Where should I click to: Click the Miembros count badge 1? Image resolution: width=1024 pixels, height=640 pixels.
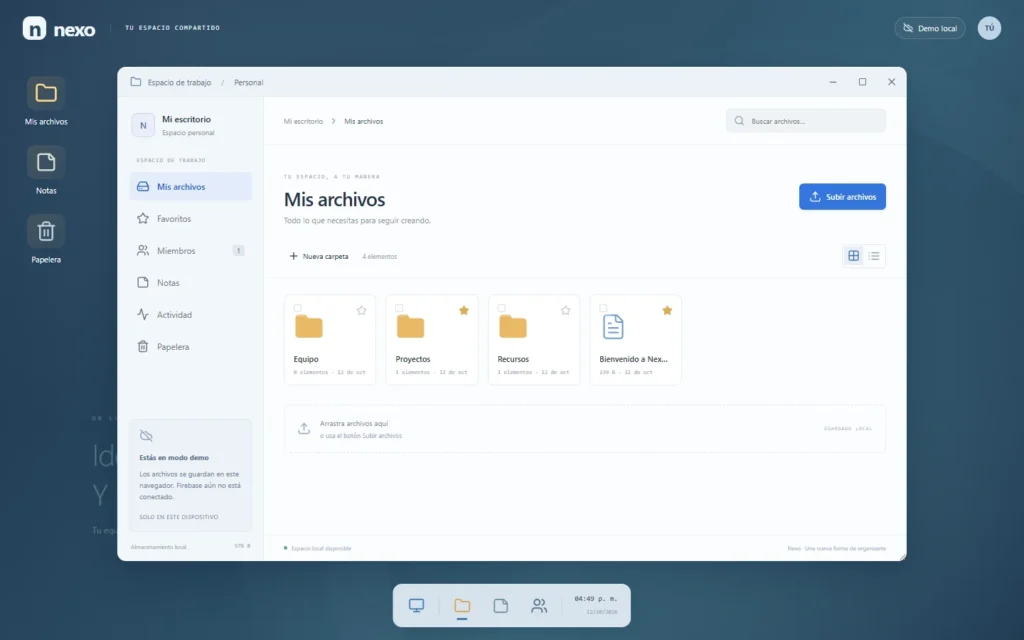click(238, 251)
